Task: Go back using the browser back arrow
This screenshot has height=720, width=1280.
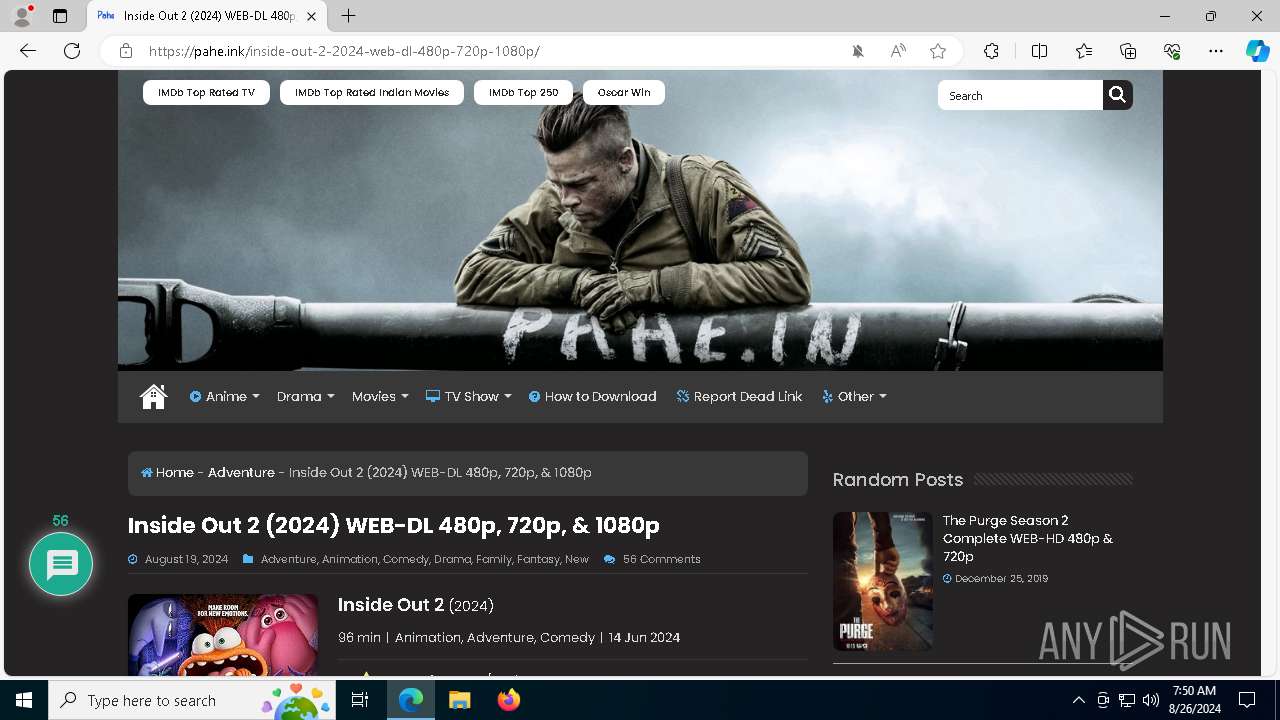Action: 28,51
